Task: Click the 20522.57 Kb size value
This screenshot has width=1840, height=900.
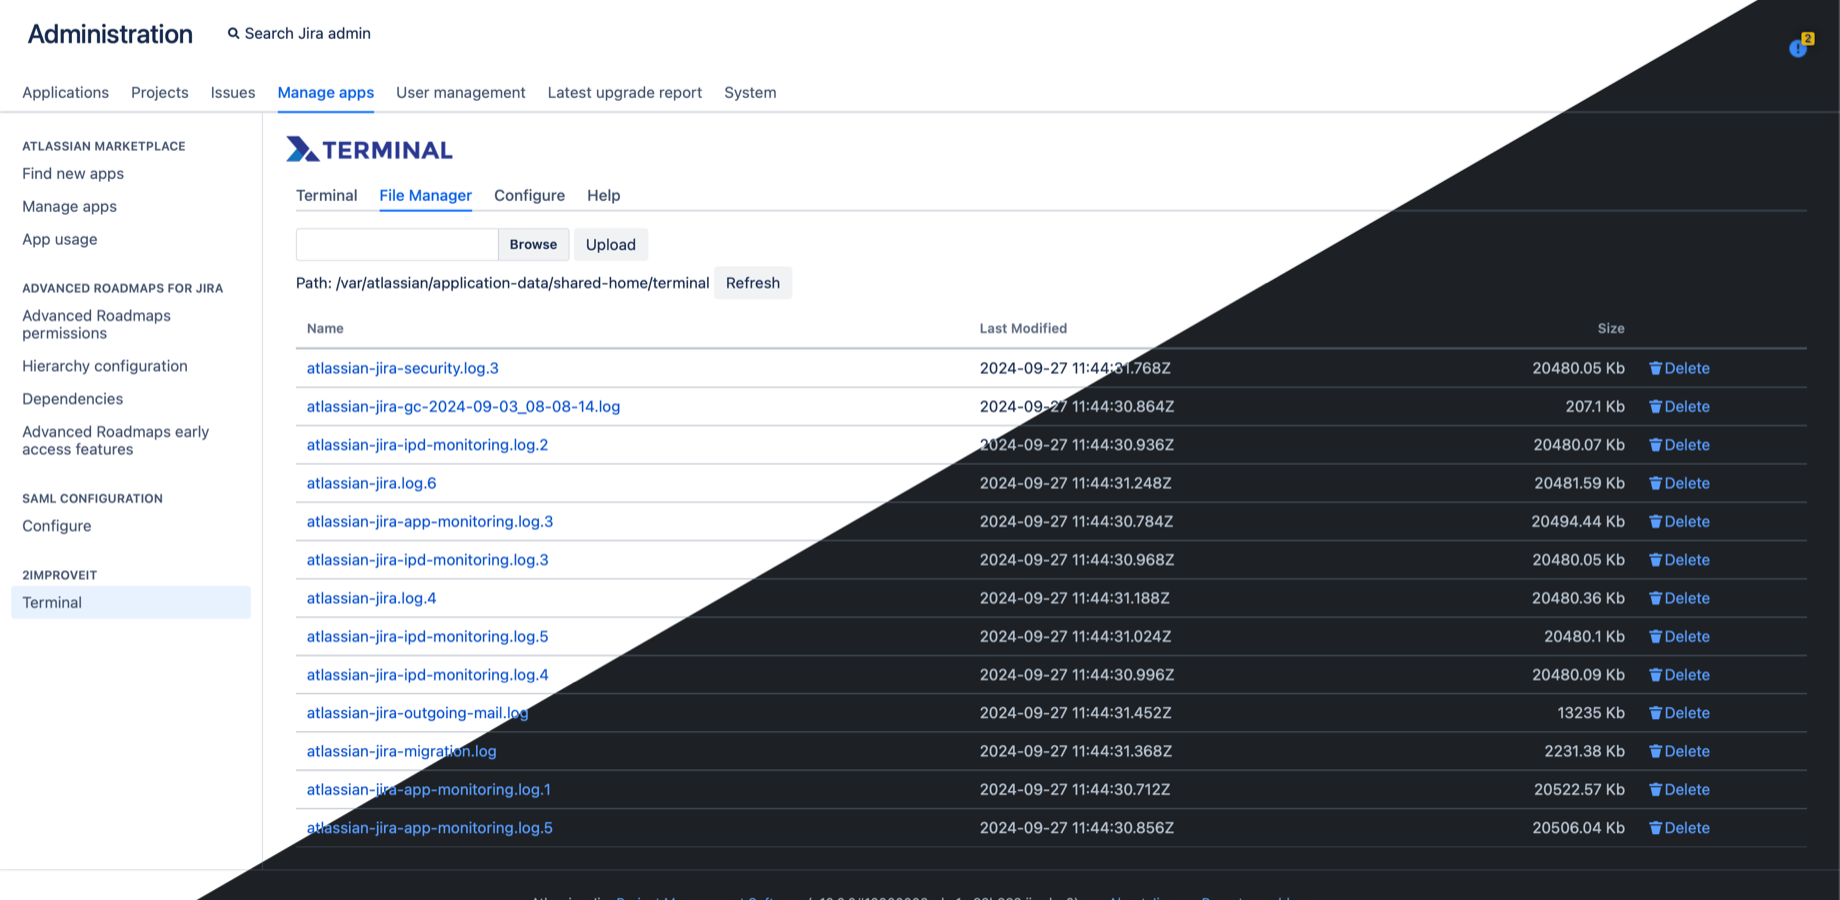Action: [x=1579, y=790]
